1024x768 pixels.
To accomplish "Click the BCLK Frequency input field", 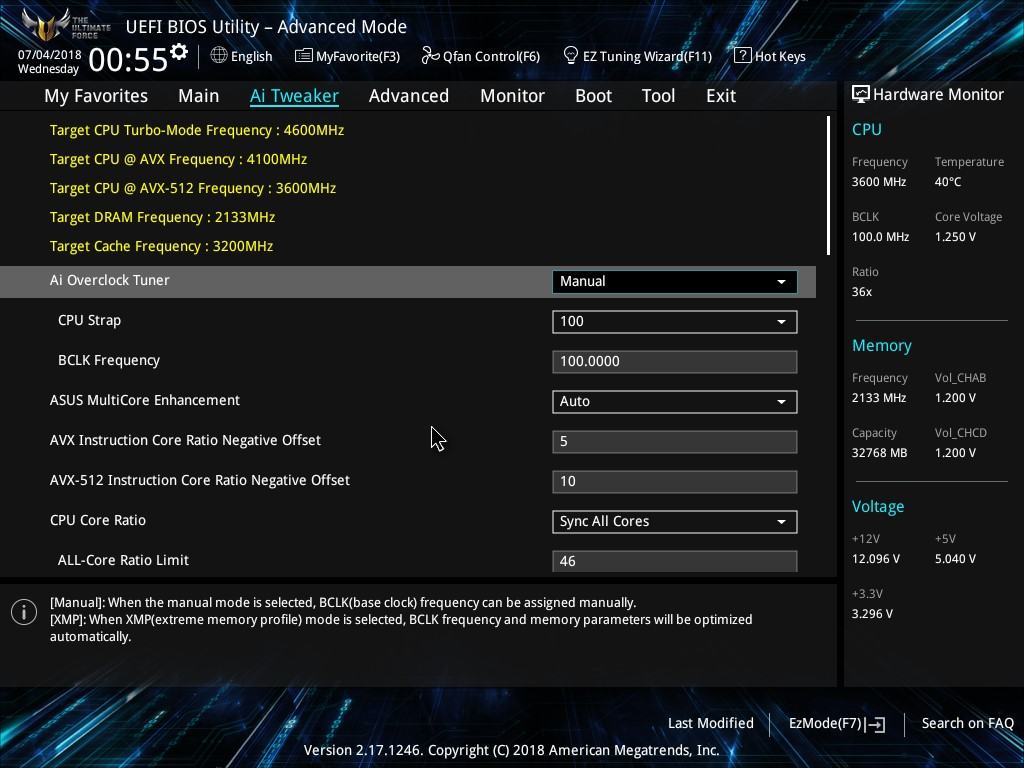I will 675,361.
